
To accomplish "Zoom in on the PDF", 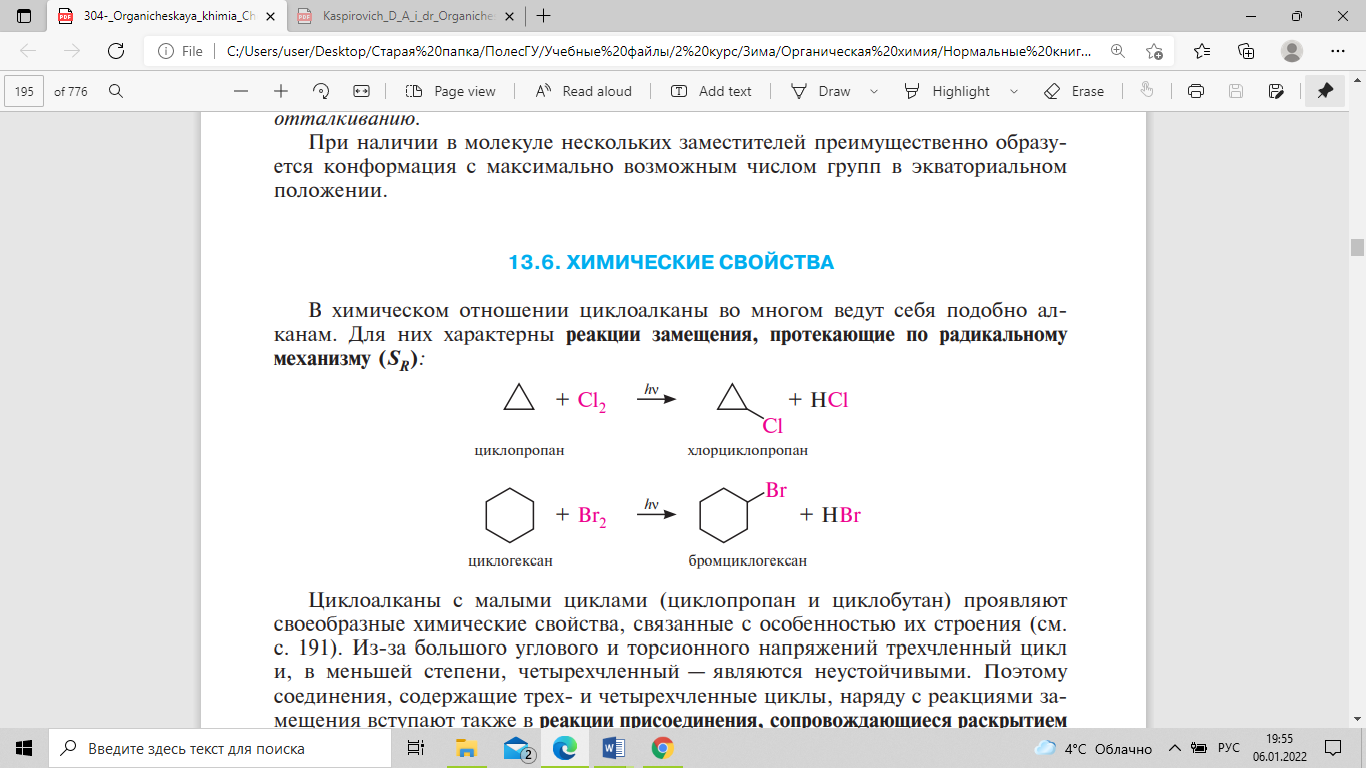I will tap(281, 91).
